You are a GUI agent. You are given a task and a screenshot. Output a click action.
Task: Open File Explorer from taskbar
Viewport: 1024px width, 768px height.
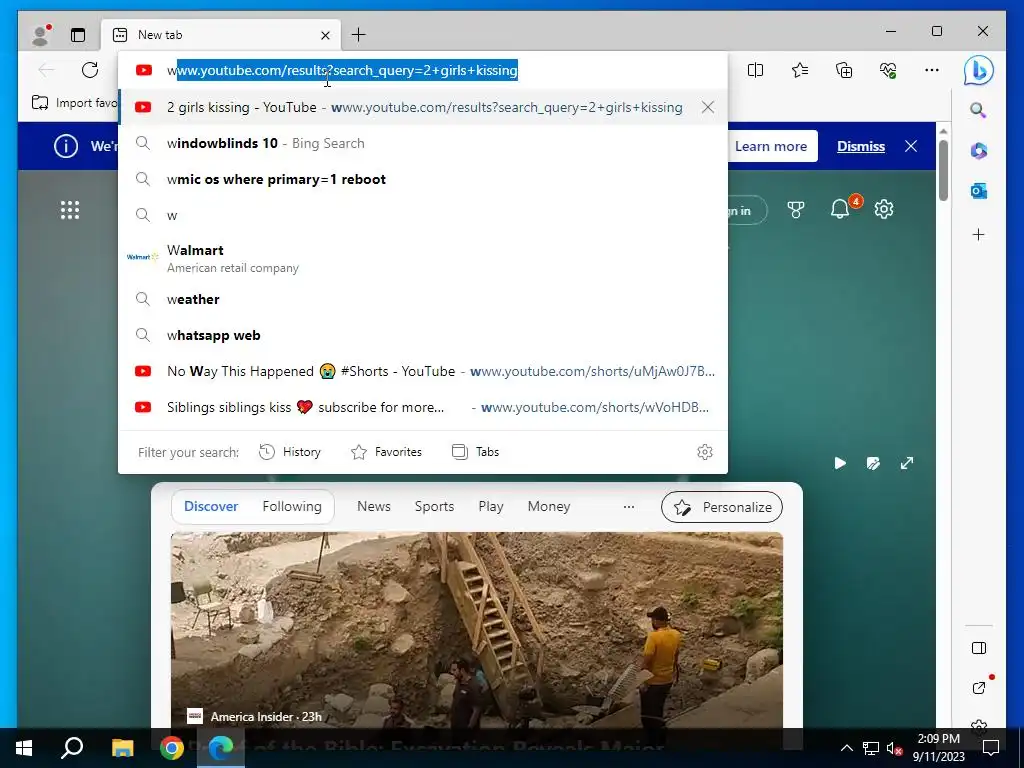pyautogui.click(x=122, y=748)
